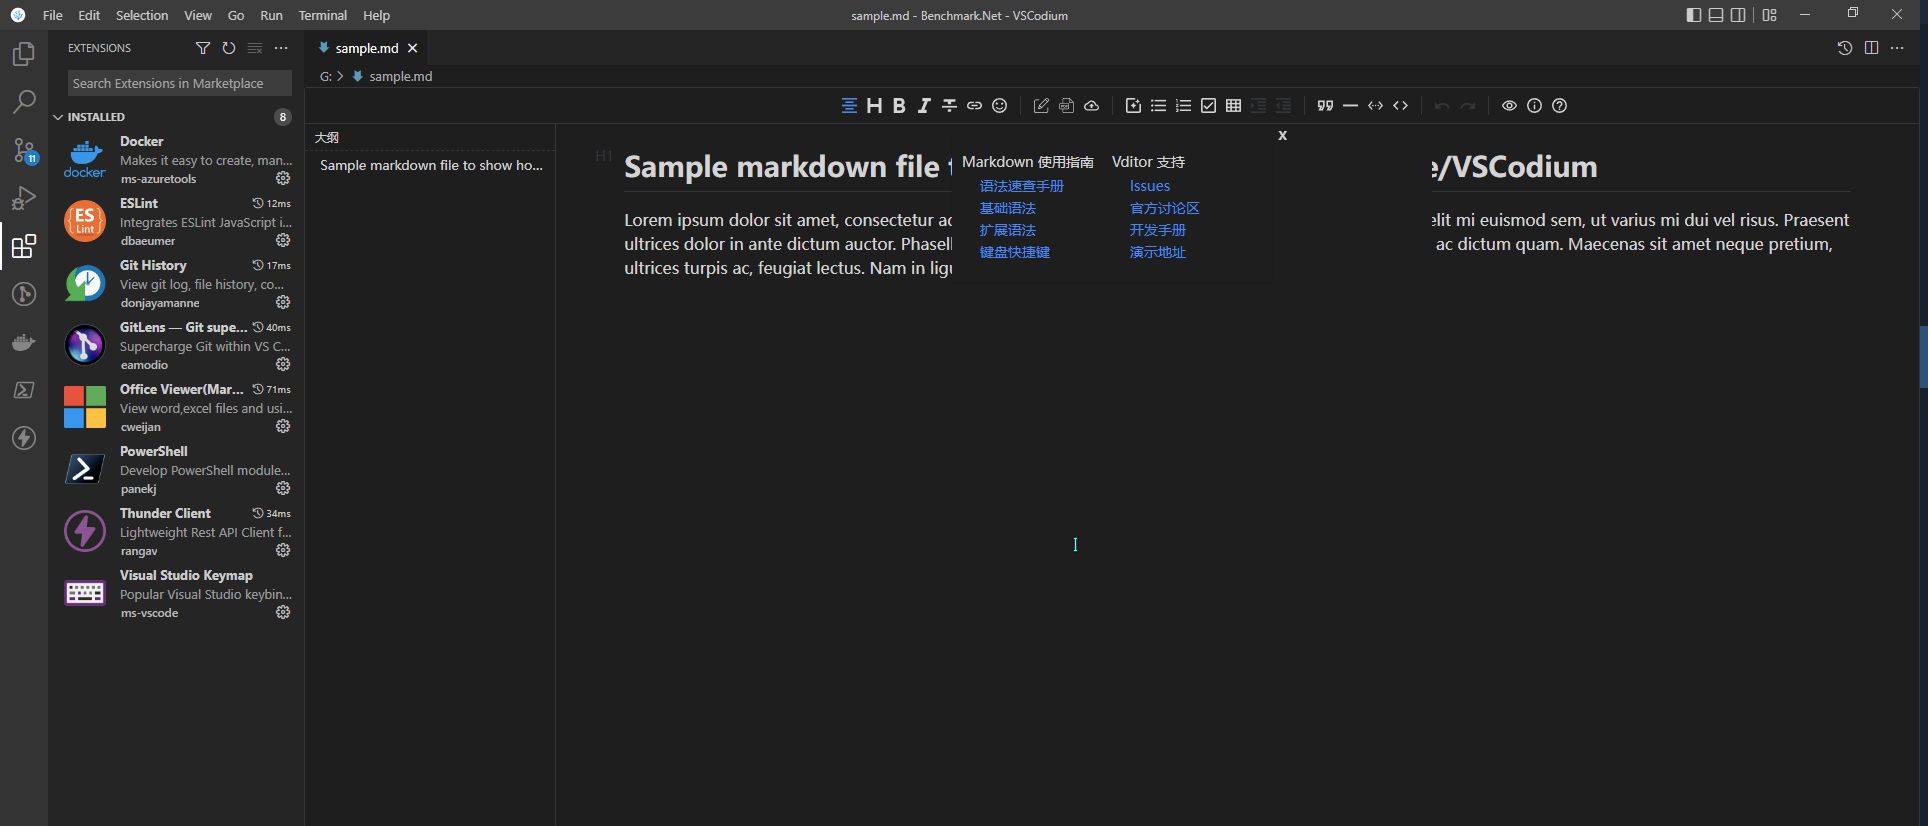Image resolution: width=1928 pixels, height=826 pixels.
Task: Open the Vditor Issues link
Action: (1149, 186)
